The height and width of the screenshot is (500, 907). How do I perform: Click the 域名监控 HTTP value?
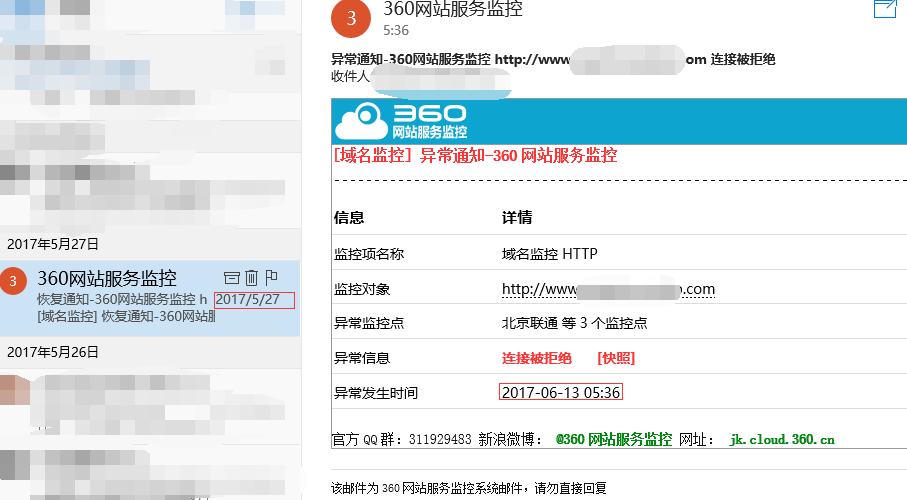click(x=550, y=254)
